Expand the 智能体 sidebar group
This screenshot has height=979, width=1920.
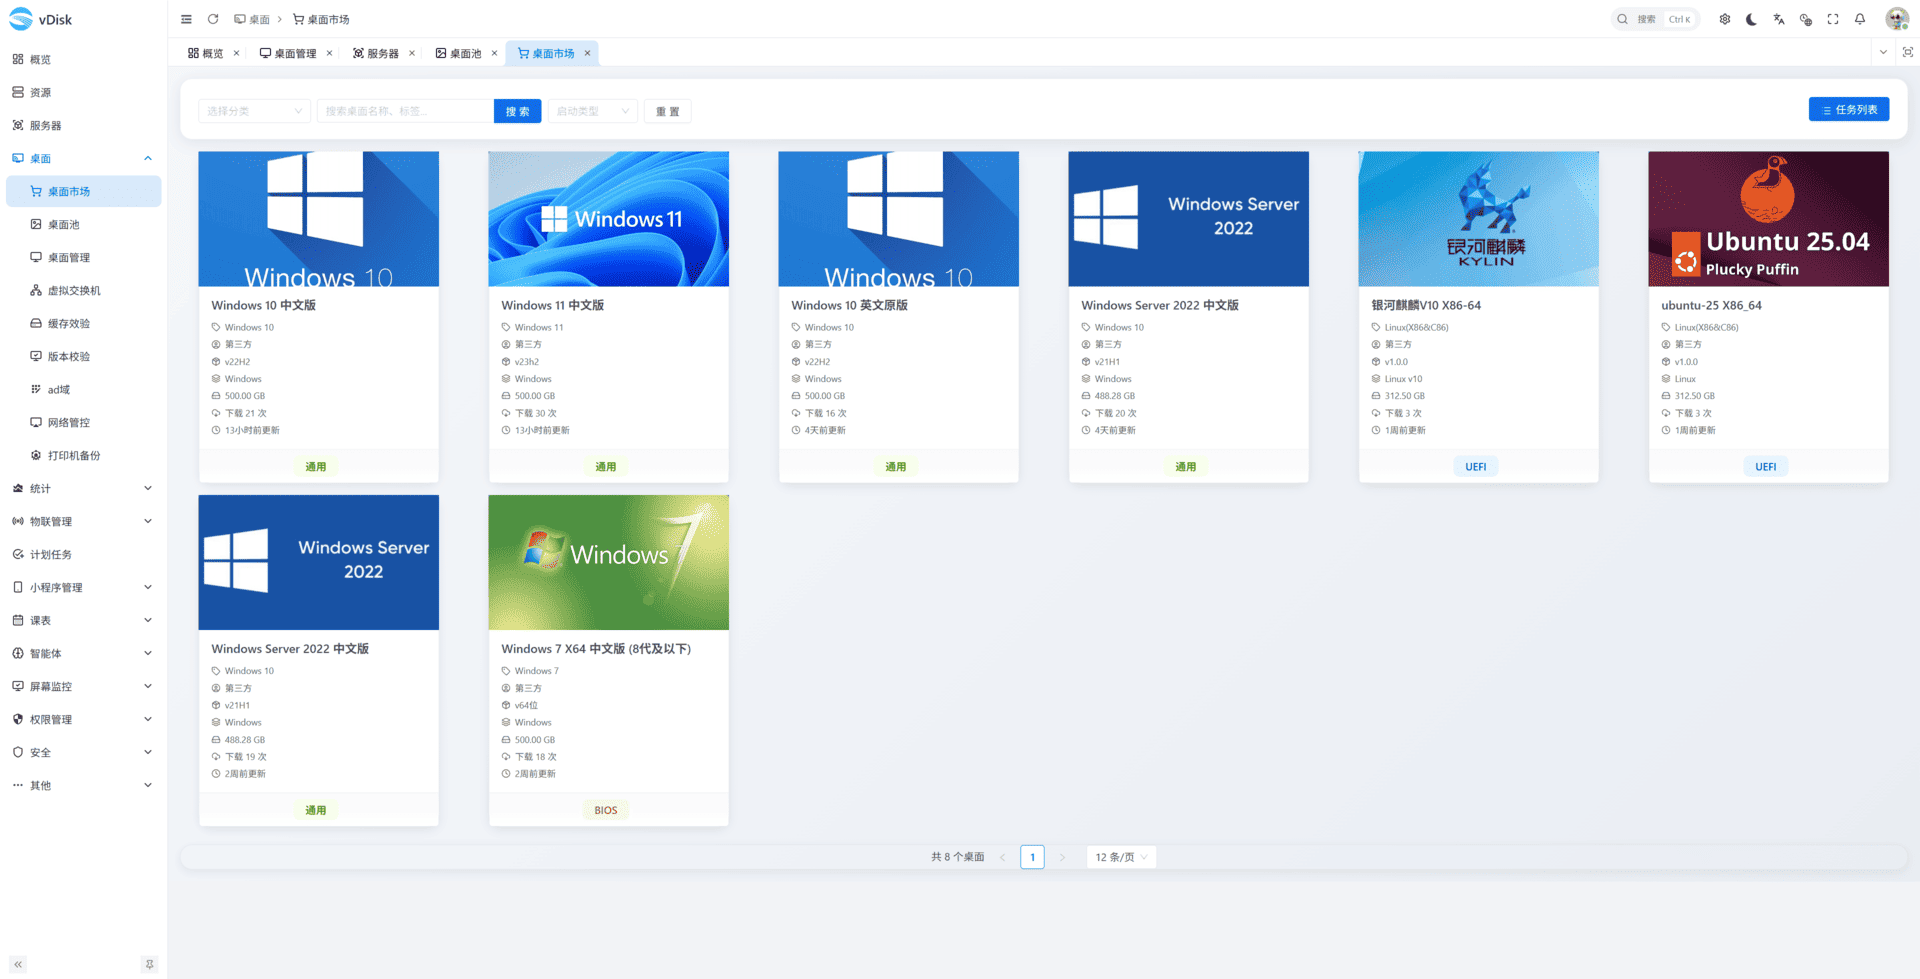pyautogui.click(x=83, y=653)
